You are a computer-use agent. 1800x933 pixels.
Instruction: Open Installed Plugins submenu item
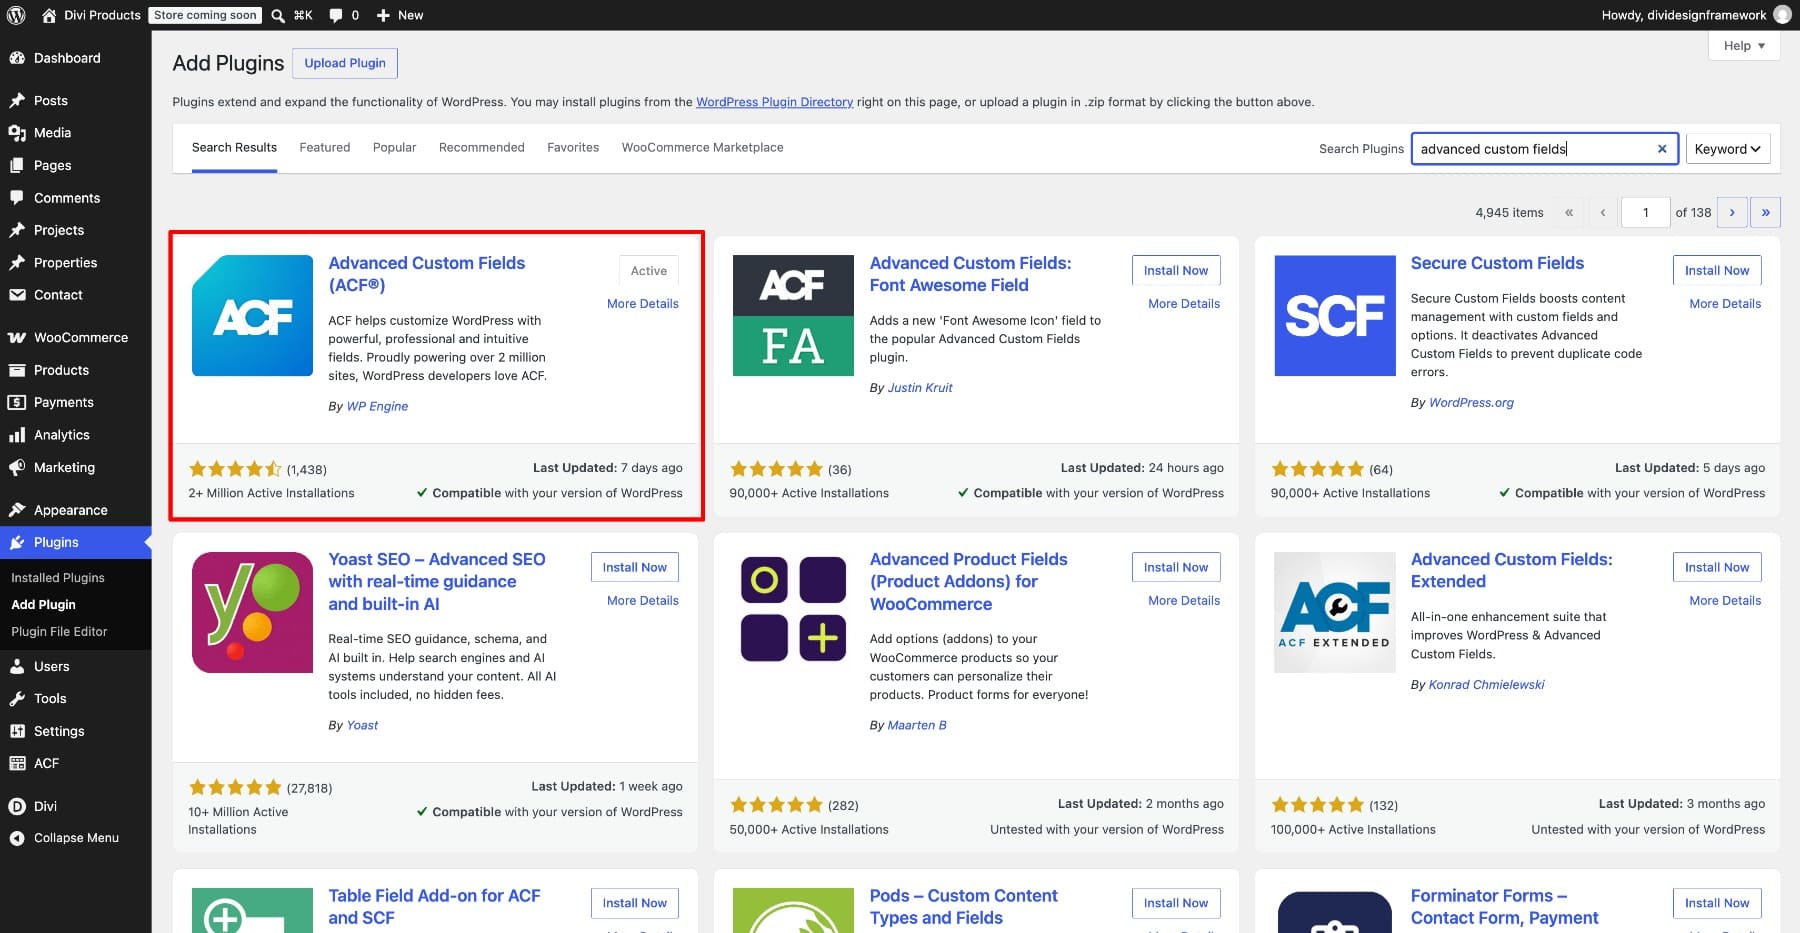click(58, 578)
